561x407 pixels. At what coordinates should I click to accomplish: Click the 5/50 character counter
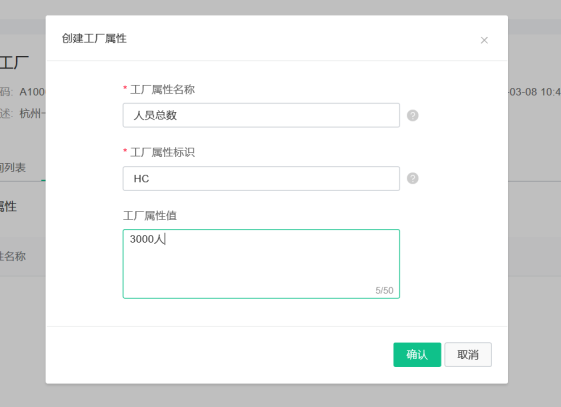coord(384,290)
